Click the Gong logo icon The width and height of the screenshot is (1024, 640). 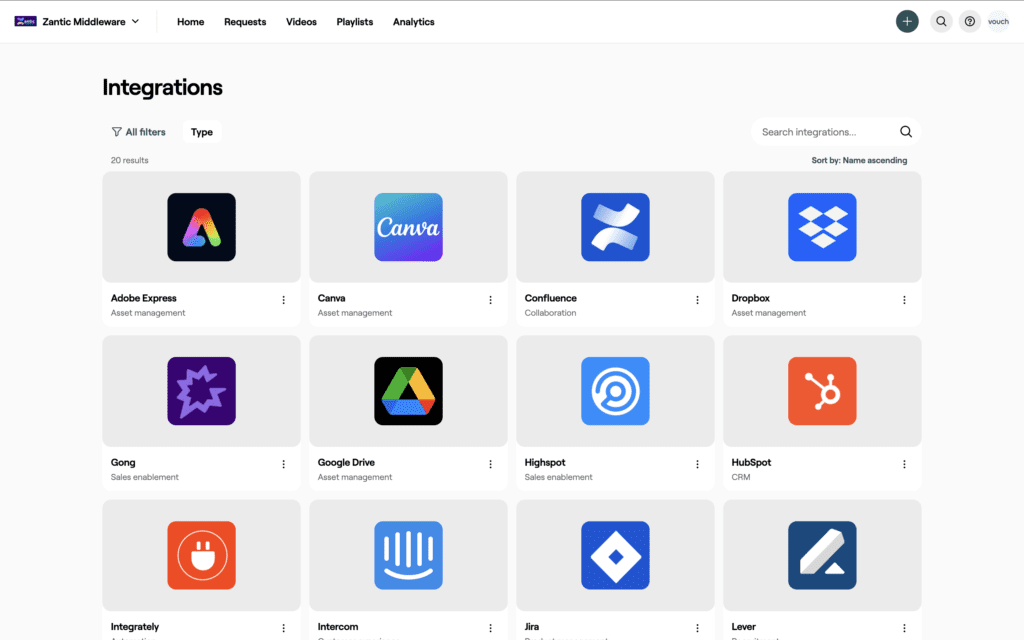tap(201, 391)
